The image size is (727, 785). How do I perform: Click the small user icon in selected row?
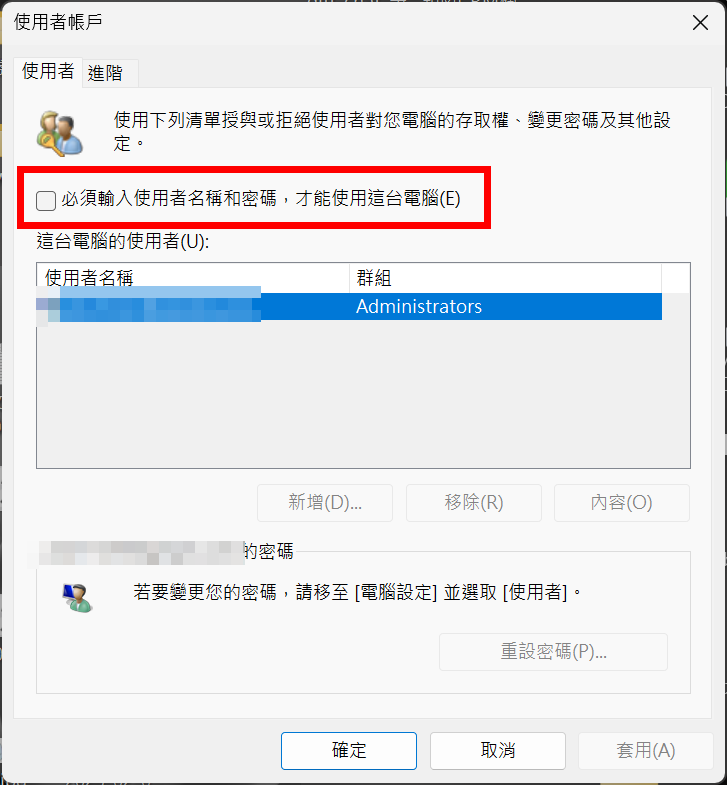tap(49, 306)
